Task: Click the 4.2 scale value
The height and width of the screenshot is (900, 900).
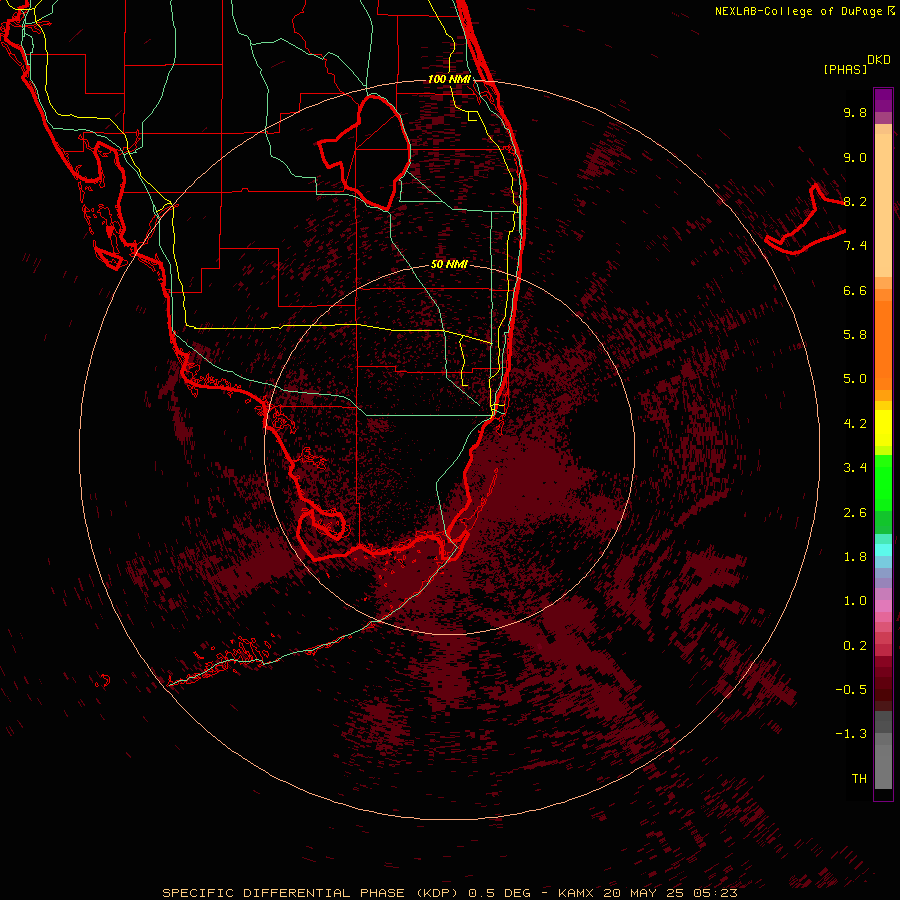Action: pos(855,424)
